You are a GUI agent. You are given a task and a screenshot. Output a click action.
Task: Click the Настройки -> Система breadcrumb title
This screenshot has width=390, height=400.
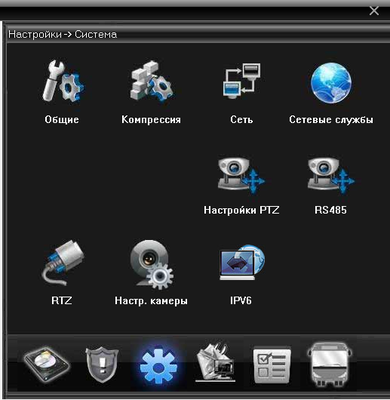click(63, 34)
